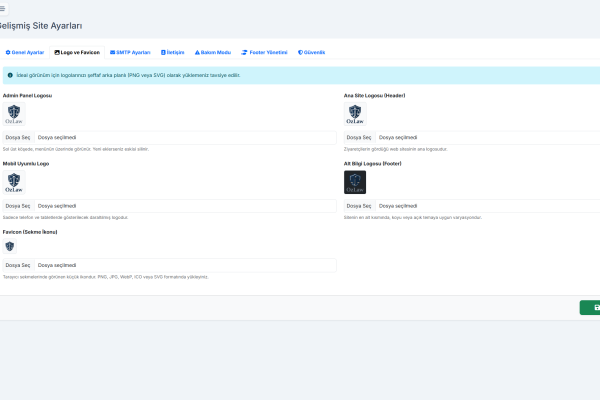Click the Admin Panel Logosu preview image
Viewport: 600px width, 400px height.
[x=14, y=113]
